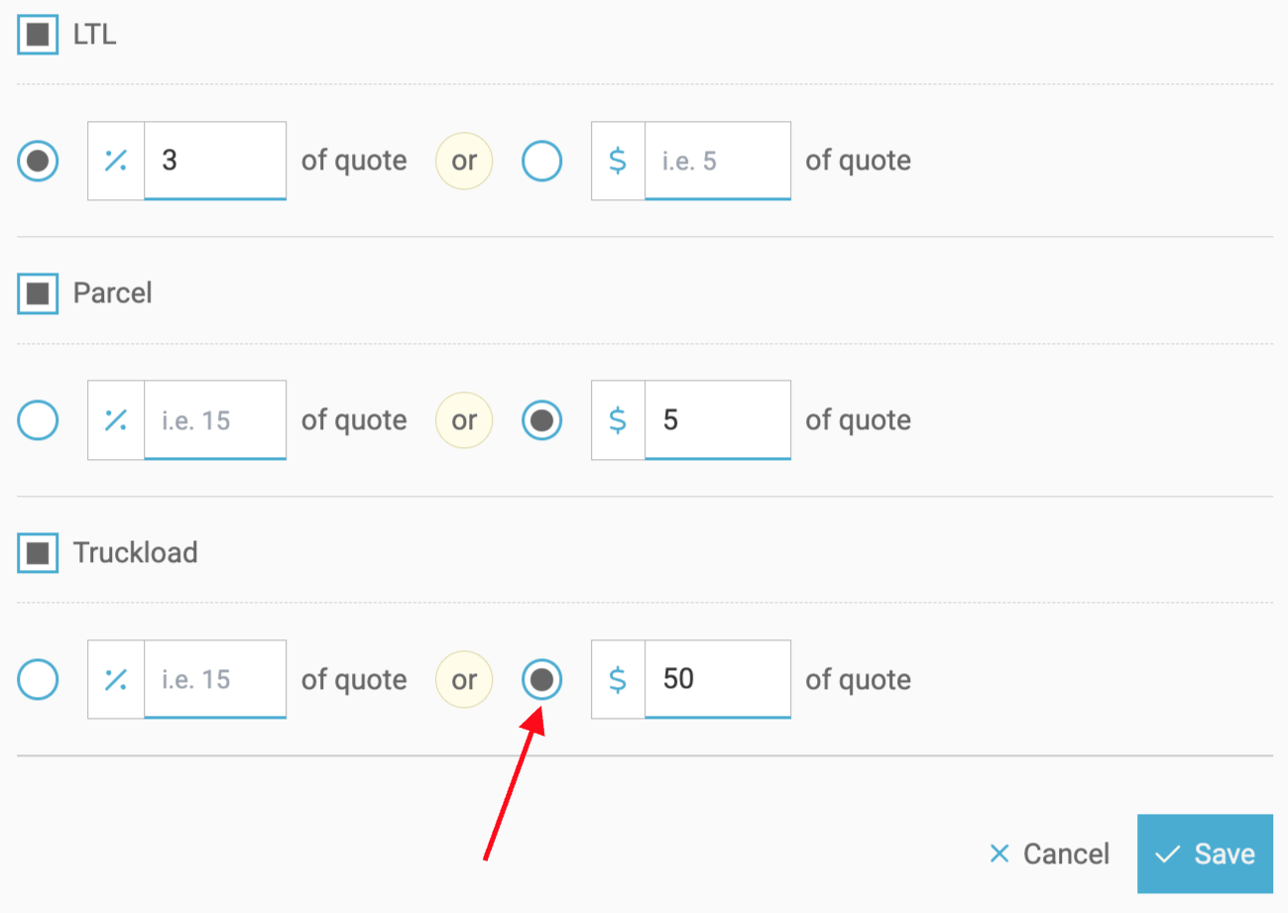This screenshot has height=913, width=1288.
Task: Click the percent icon in the Parcel row
Action: pyautogui.click(x=114, y=420)
